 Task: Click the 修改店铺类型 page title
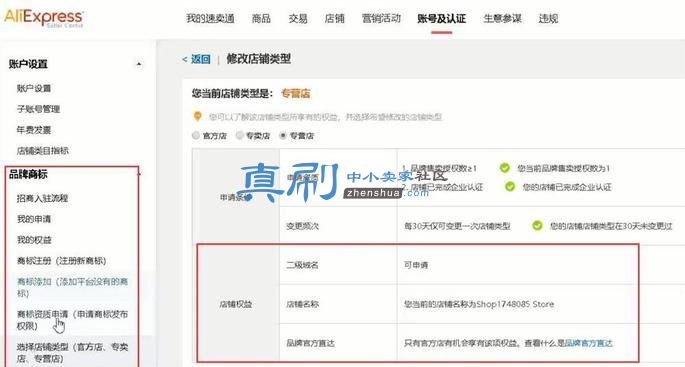point(259,59)
